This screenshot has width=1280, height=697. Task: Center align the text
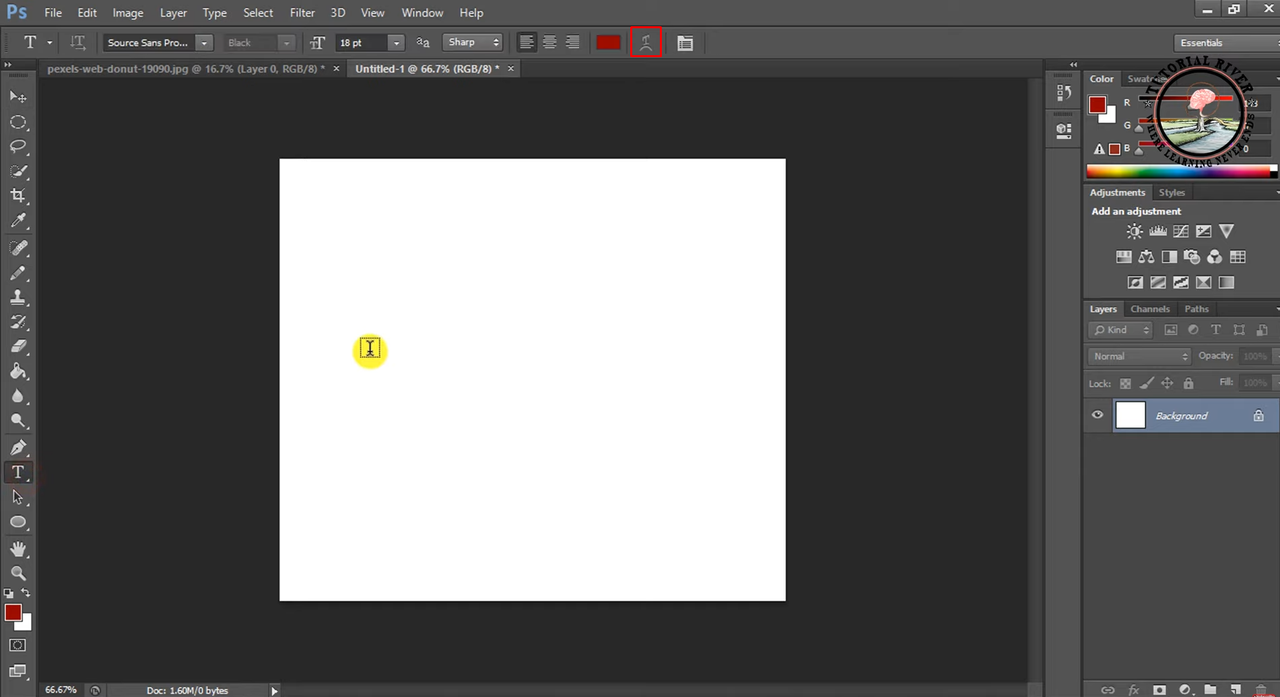point(549,43)
